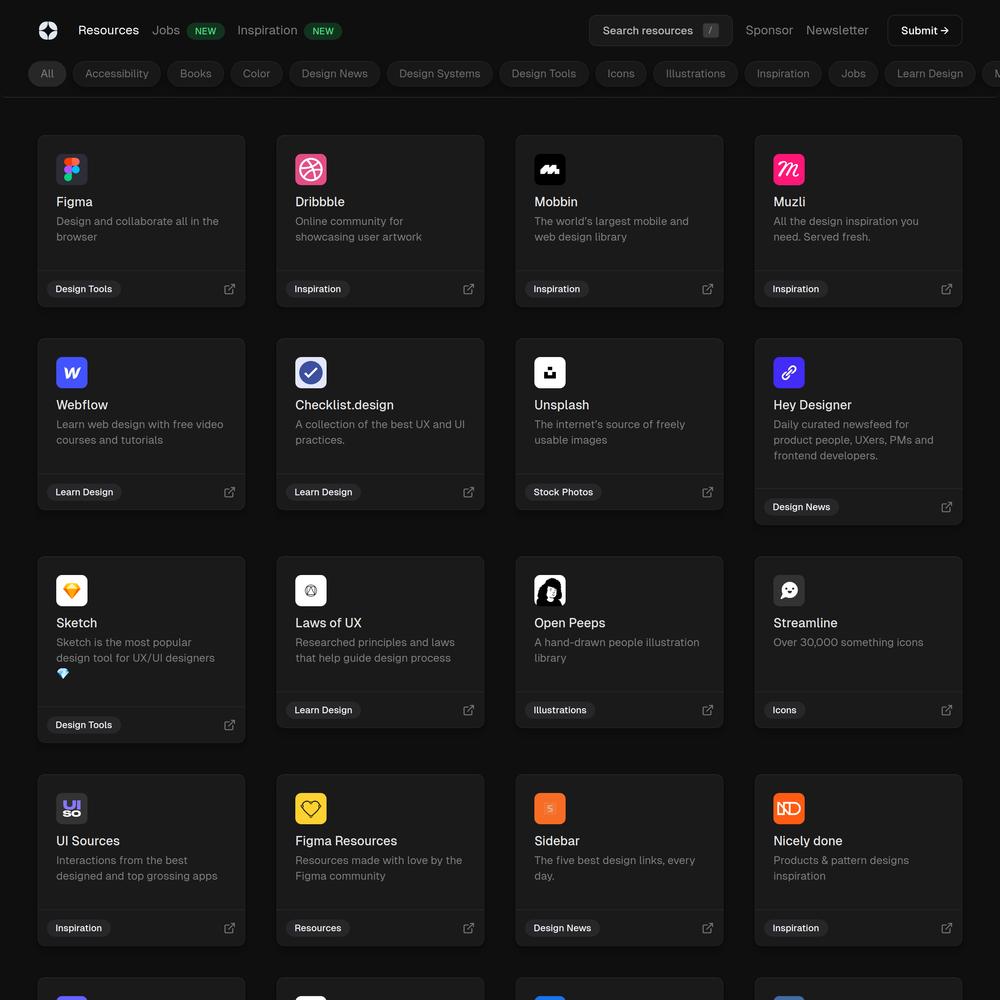
Task: Click the site logo in header
Action: (x=48, y=30)
